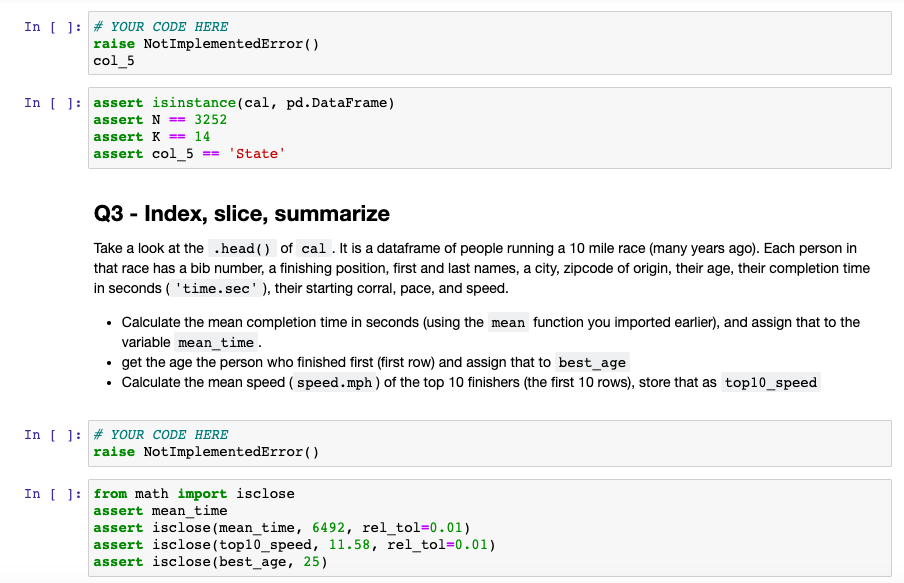Image resolution: width=904 pixels, height=583 pixels.
Task: Click the bare 'assert mean_time' line
Action: pos(160,511)
